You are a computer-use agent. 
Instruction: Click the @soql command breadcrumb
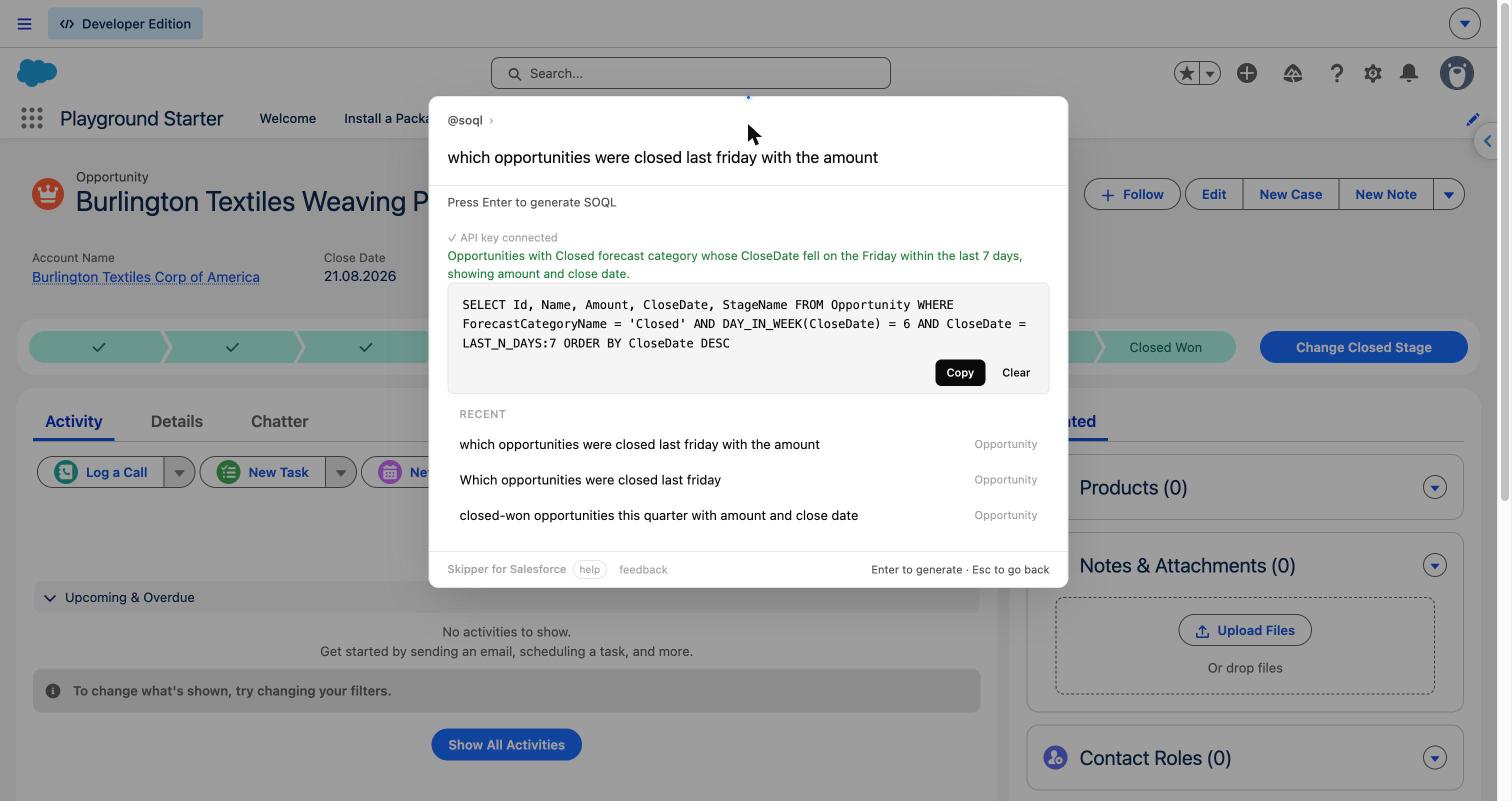(x=465, y=120)
